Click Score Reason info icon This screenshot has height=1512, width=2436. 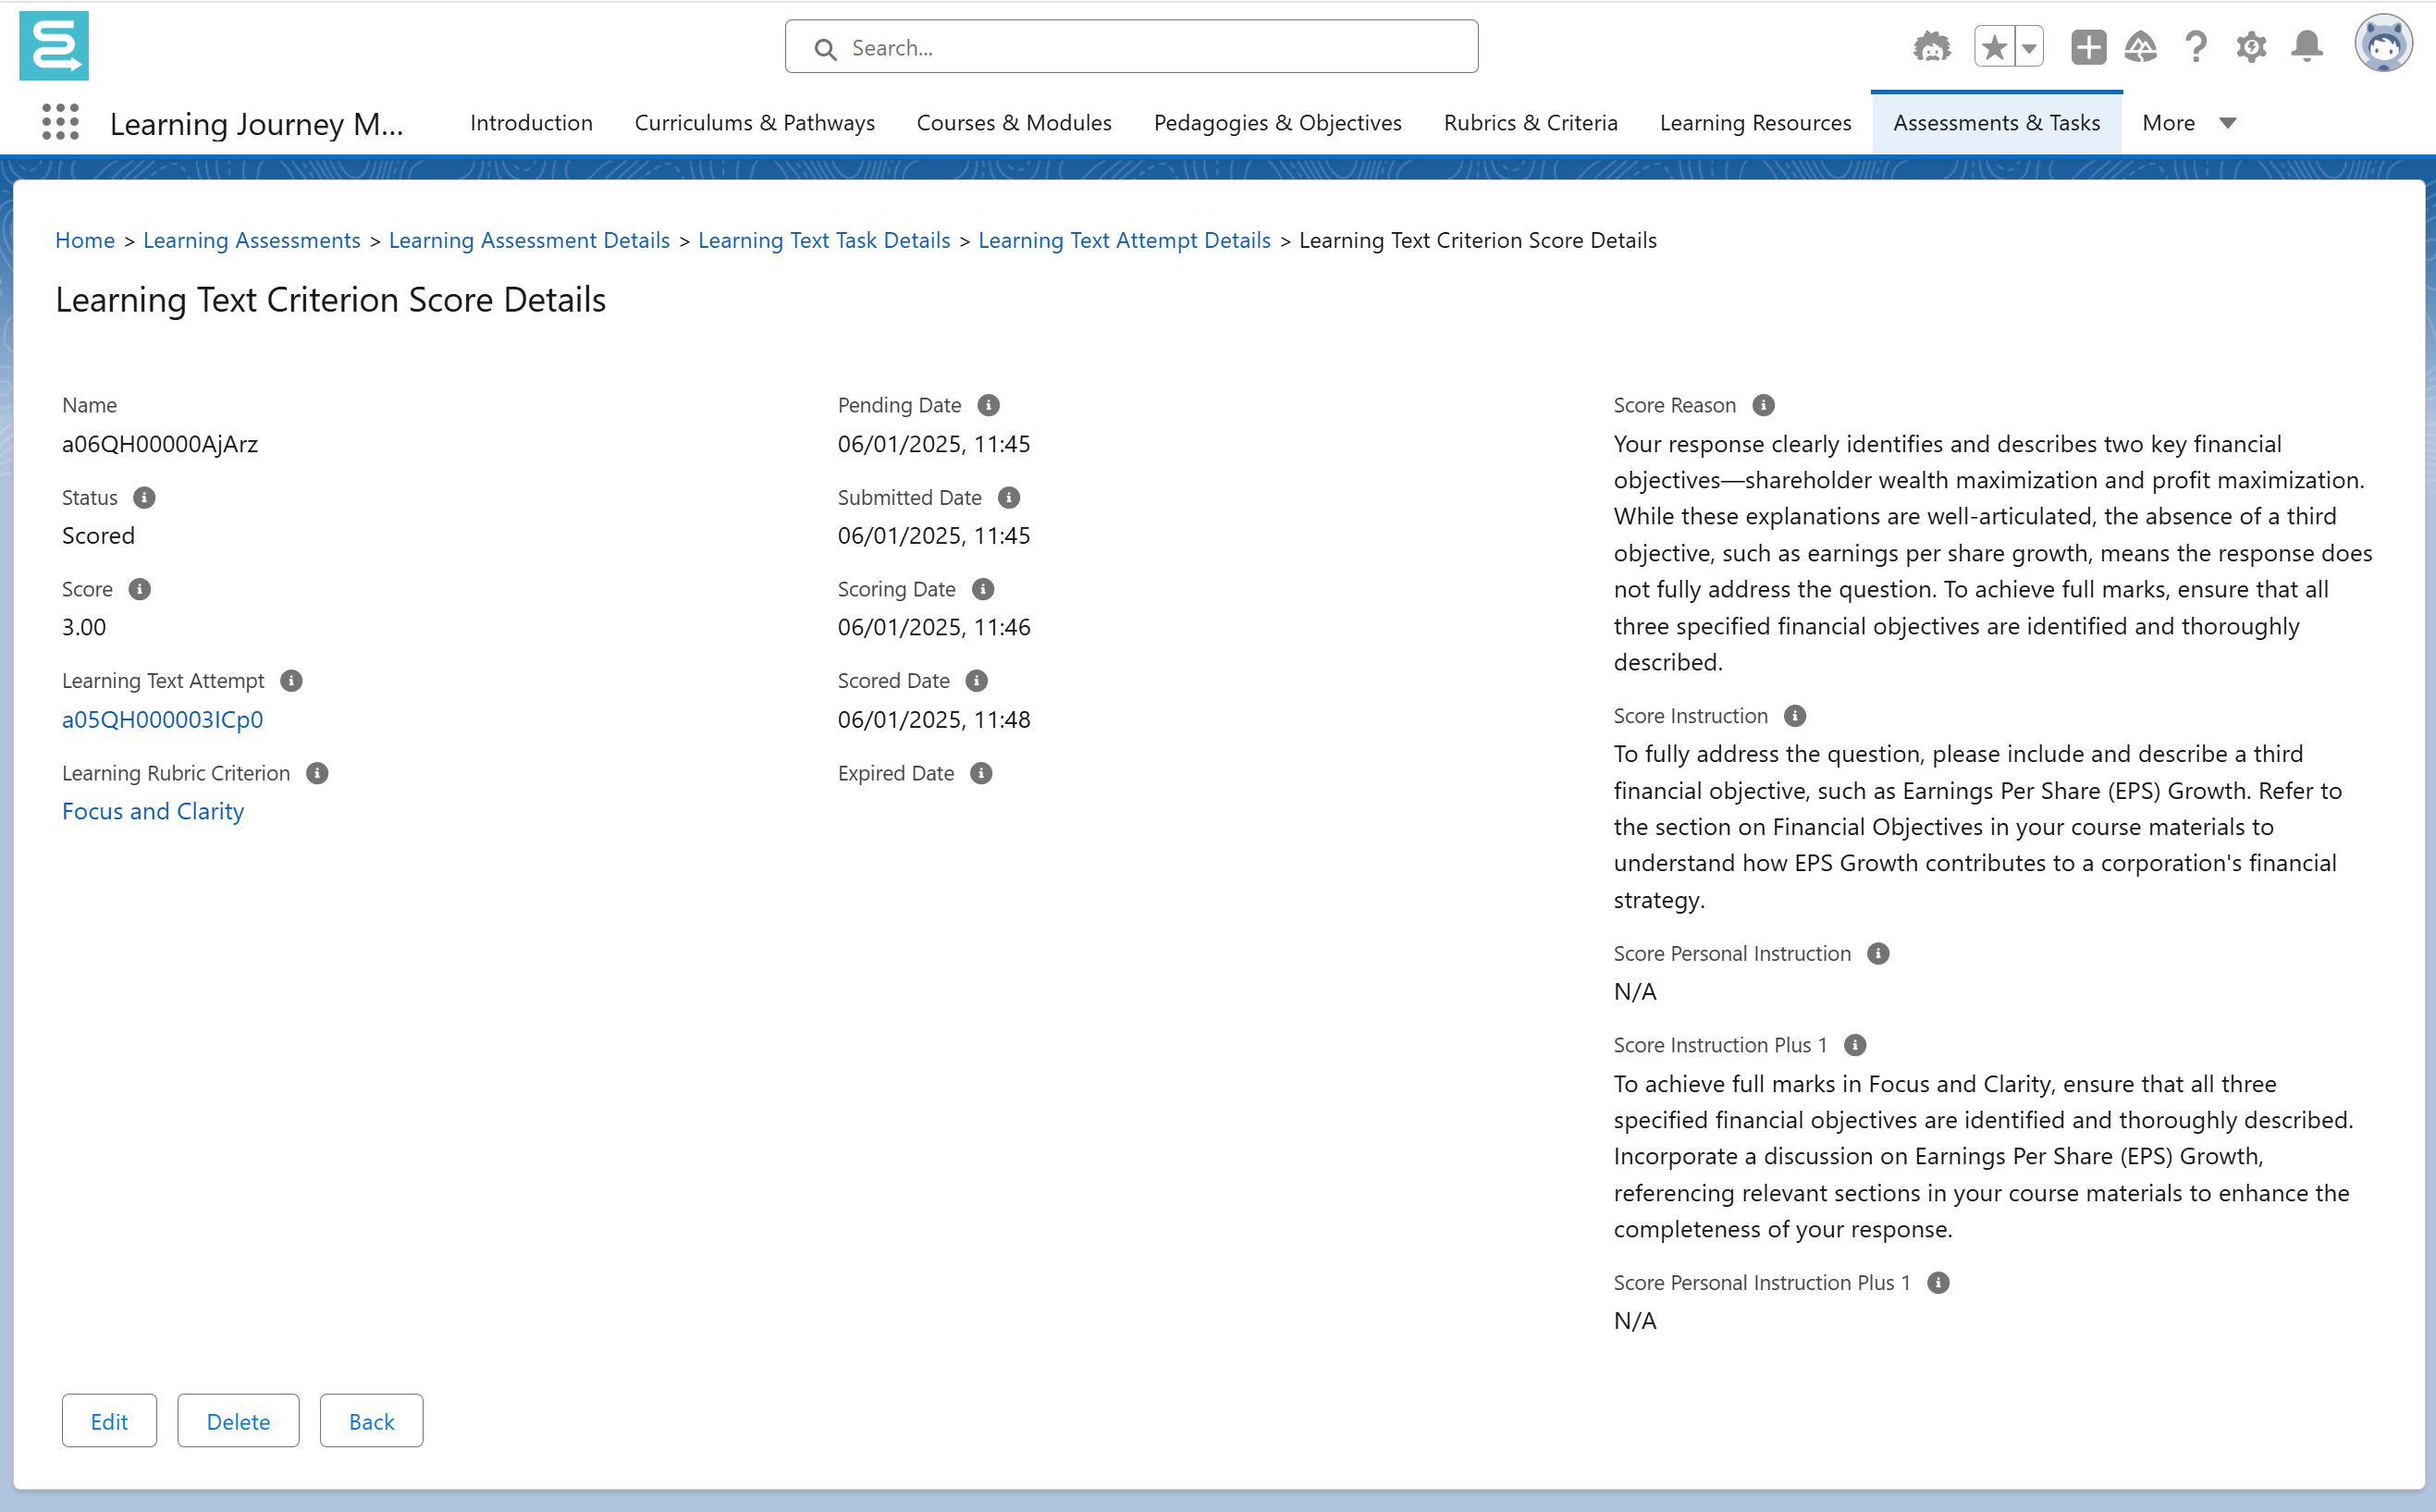click(x=1763, y=405)
